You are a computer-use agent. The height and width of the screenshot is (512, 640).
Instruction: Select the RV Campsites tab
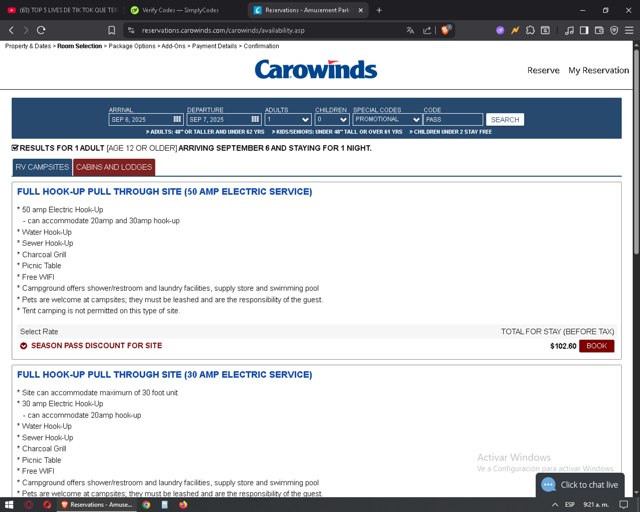42,167
